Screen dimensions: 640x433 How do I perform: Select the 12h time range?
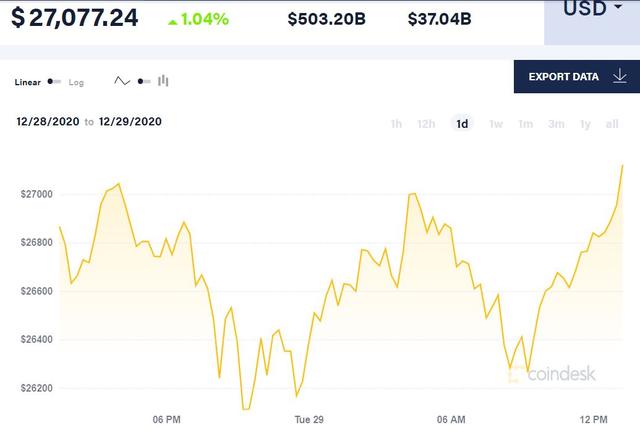click(x=426, y=124)
